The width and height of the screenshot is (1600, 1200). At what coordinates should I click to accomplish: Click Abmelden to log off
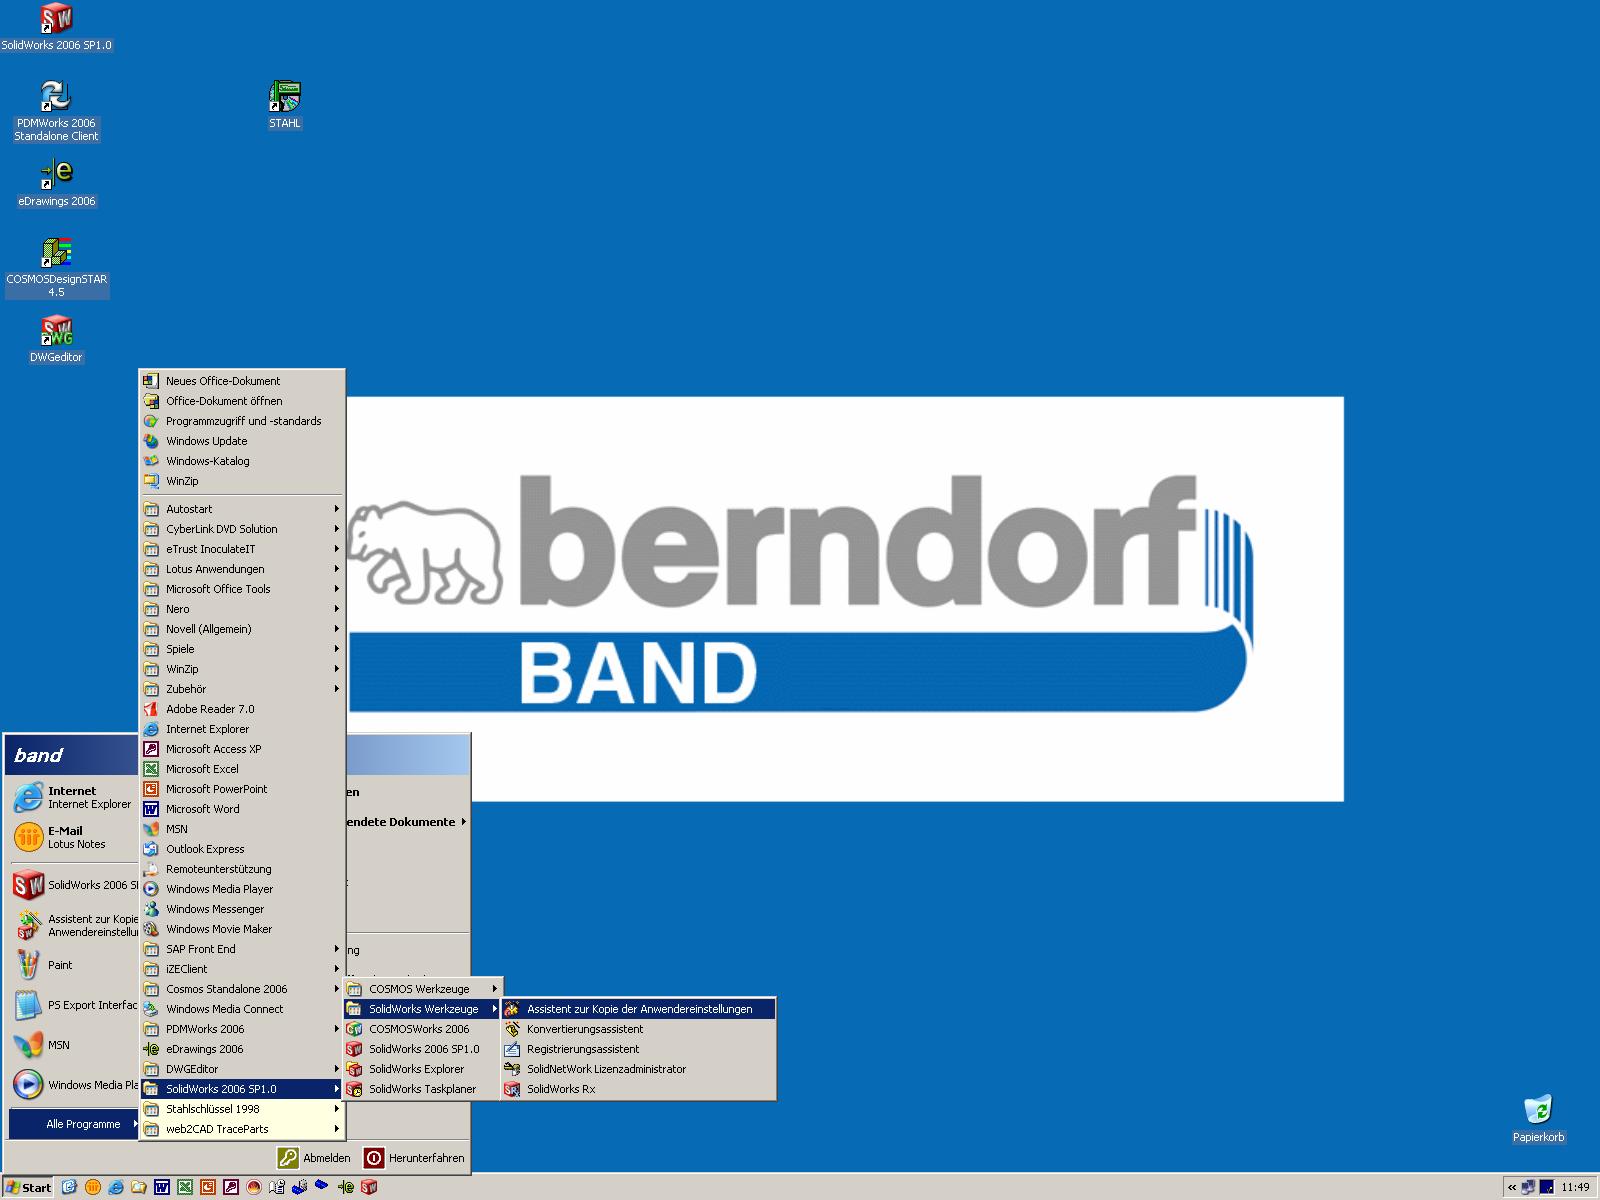(314, 1158)
